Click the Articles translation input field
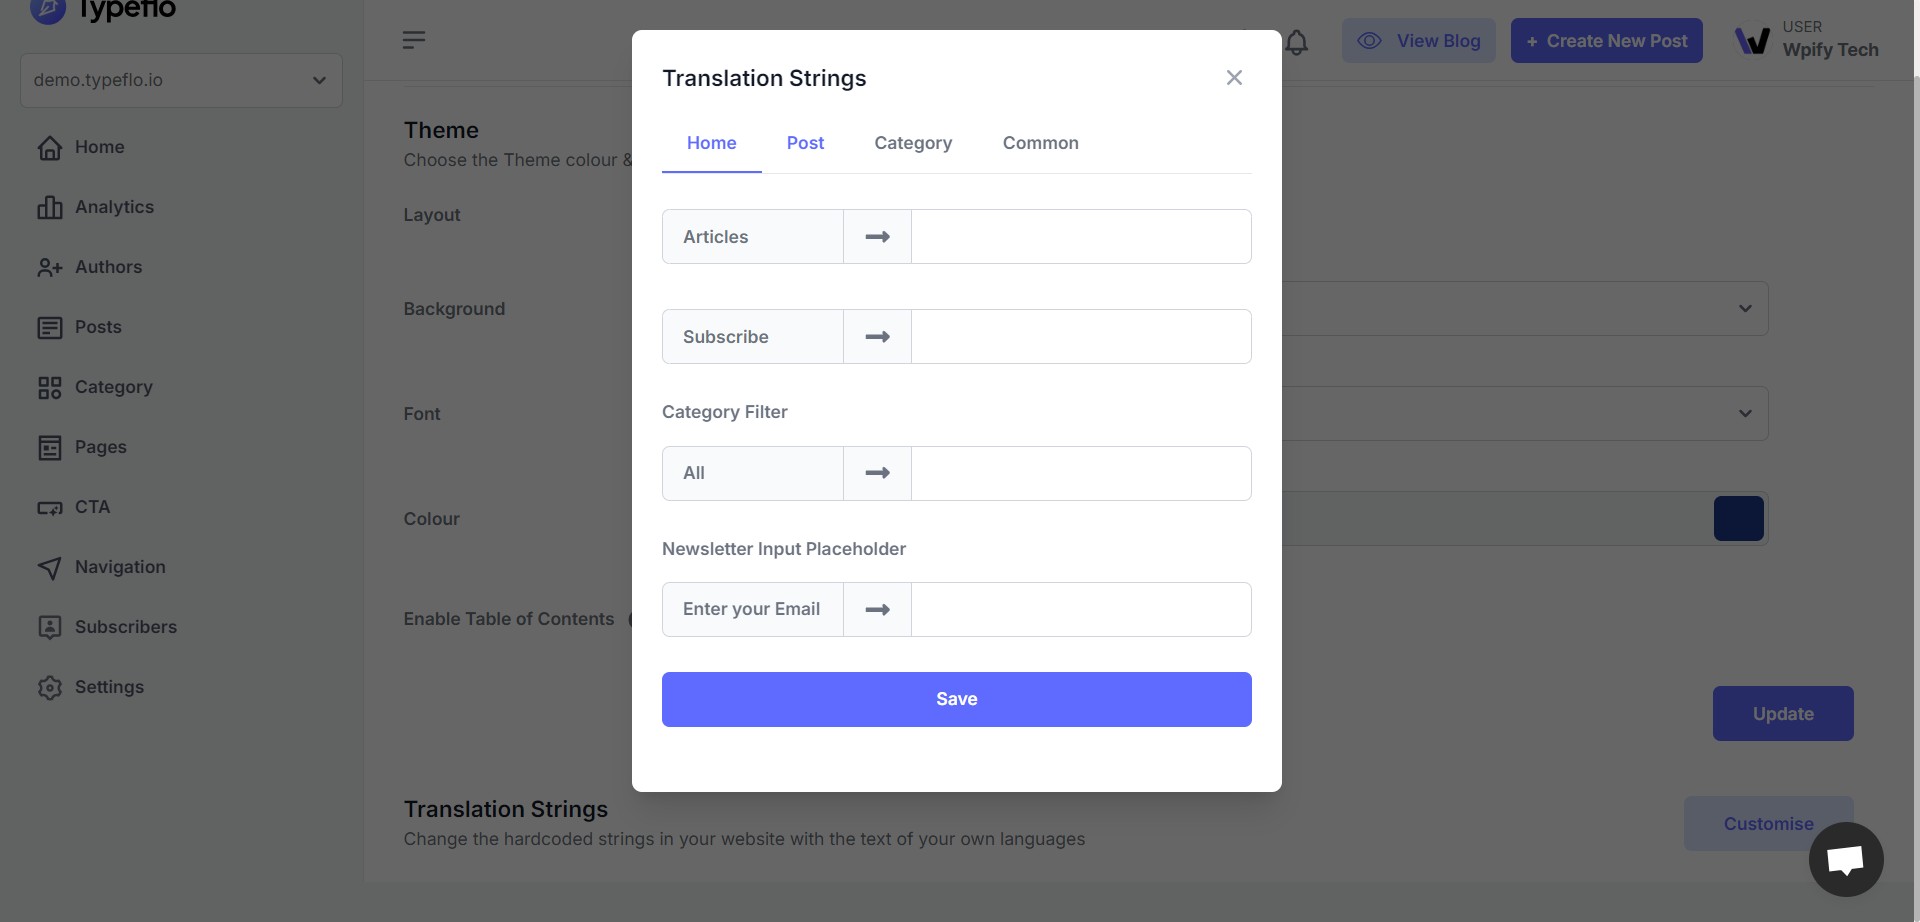Image resolution: width=1920 pixels, height=922 pixels. [x=1081, y=237]
